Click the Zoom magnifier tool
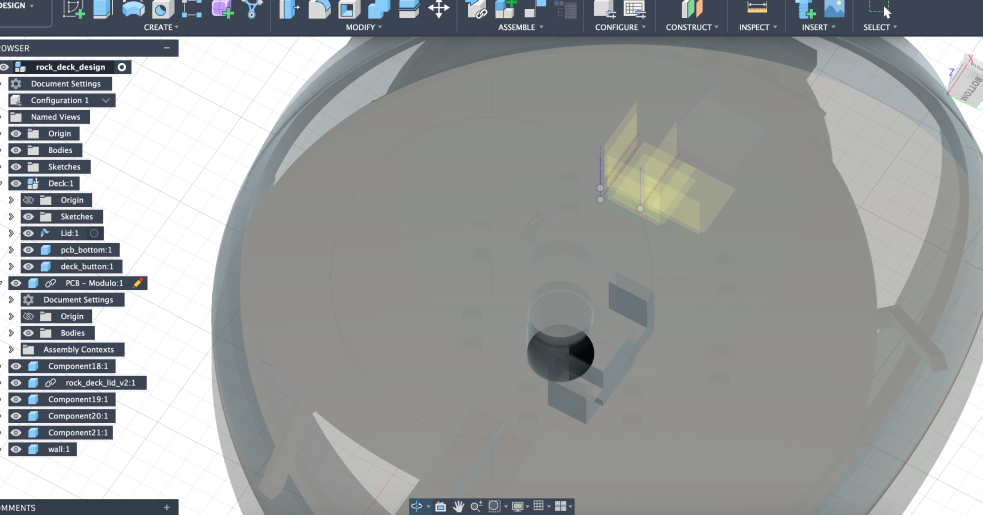The width and height of the screenshot is (983, 515). (x=477, y=506)
